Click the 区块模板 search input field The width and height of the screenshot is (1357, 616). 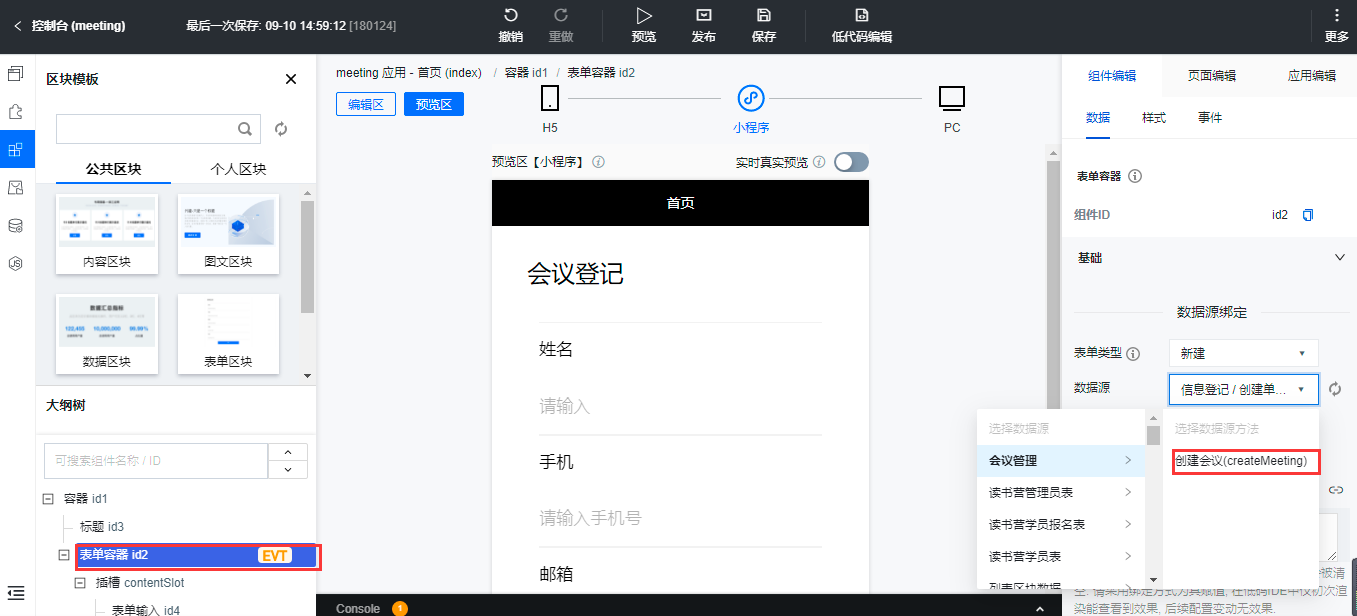(x=150, y=128)
